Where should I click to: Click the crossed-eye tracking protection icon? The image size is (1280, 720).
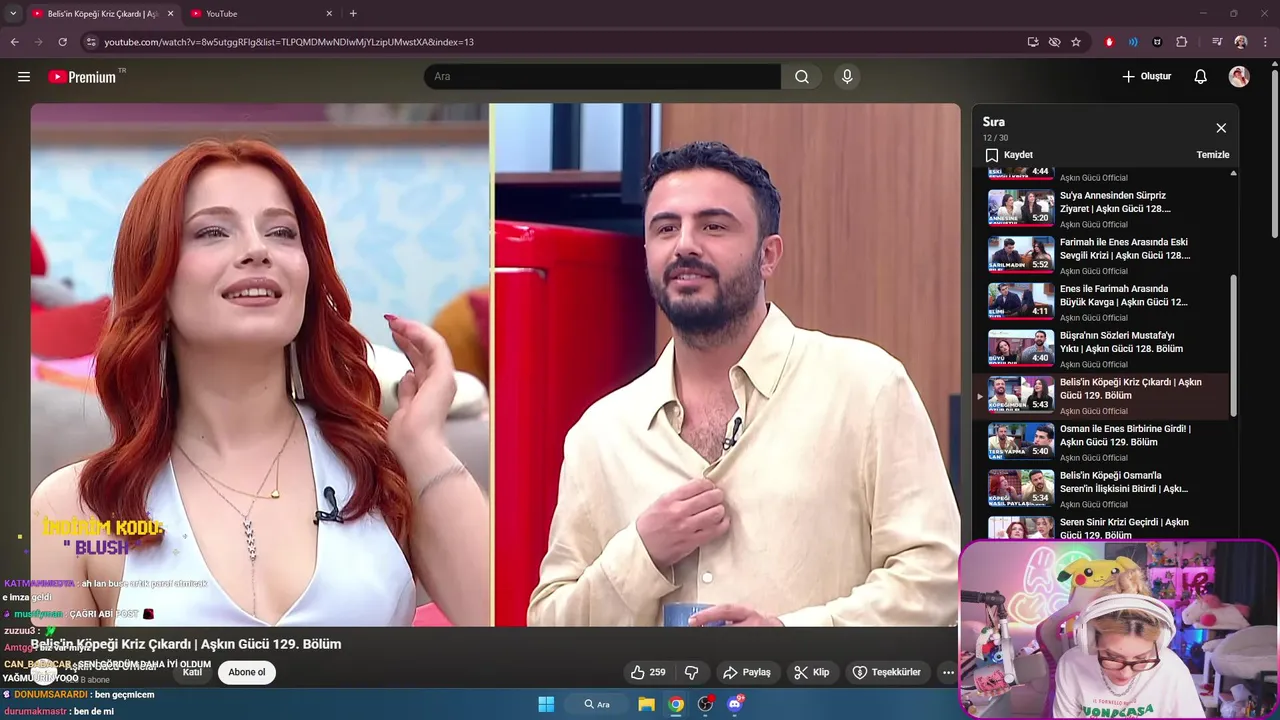[1054, 42]
